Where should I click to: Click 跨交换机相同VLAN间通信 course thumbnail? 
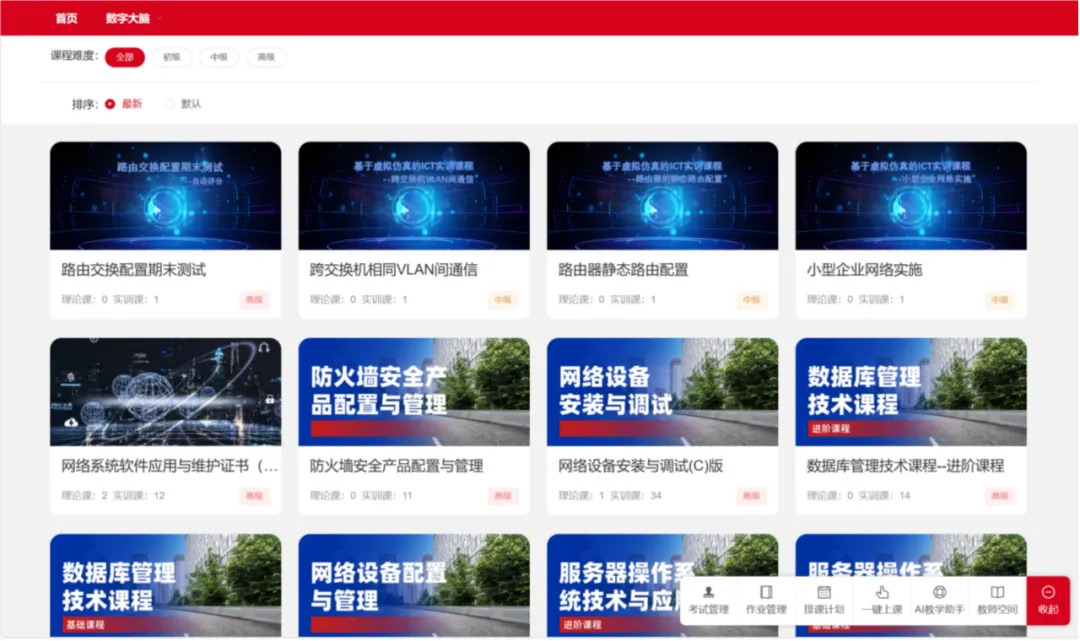[414, 196]
